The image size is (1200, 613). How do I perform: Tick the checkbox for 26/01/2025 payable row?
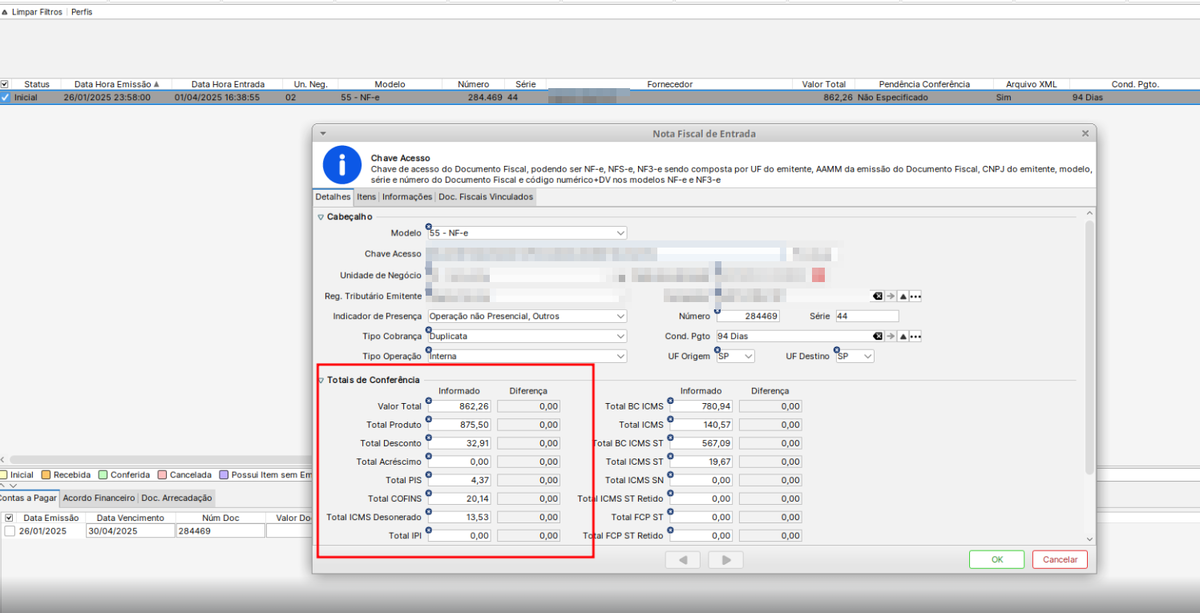9,531
